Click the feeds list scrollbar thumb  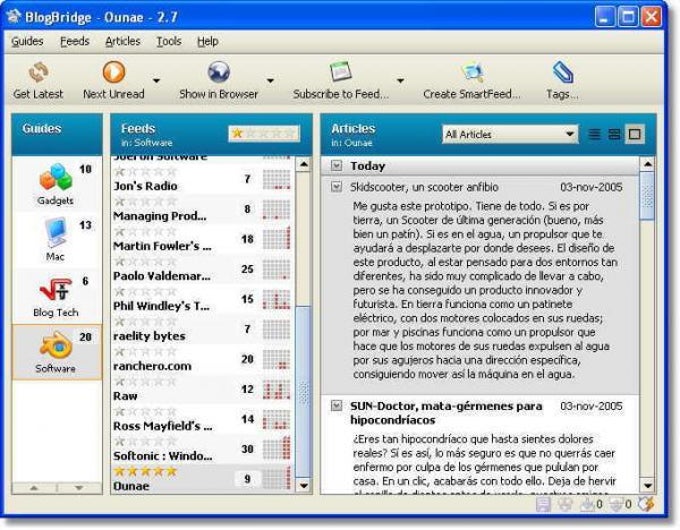(x=304, y=392)
